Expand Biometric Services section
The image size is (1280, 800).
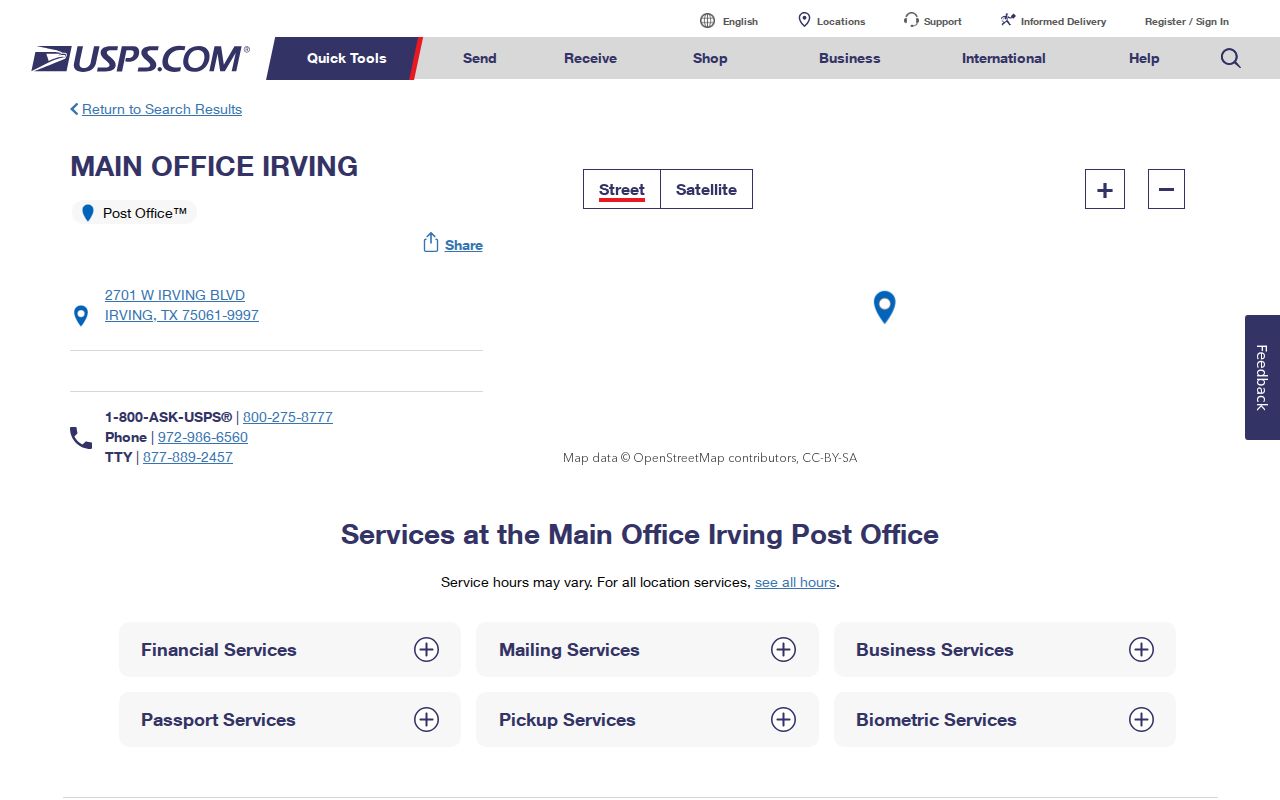[x=1005, y=720]
